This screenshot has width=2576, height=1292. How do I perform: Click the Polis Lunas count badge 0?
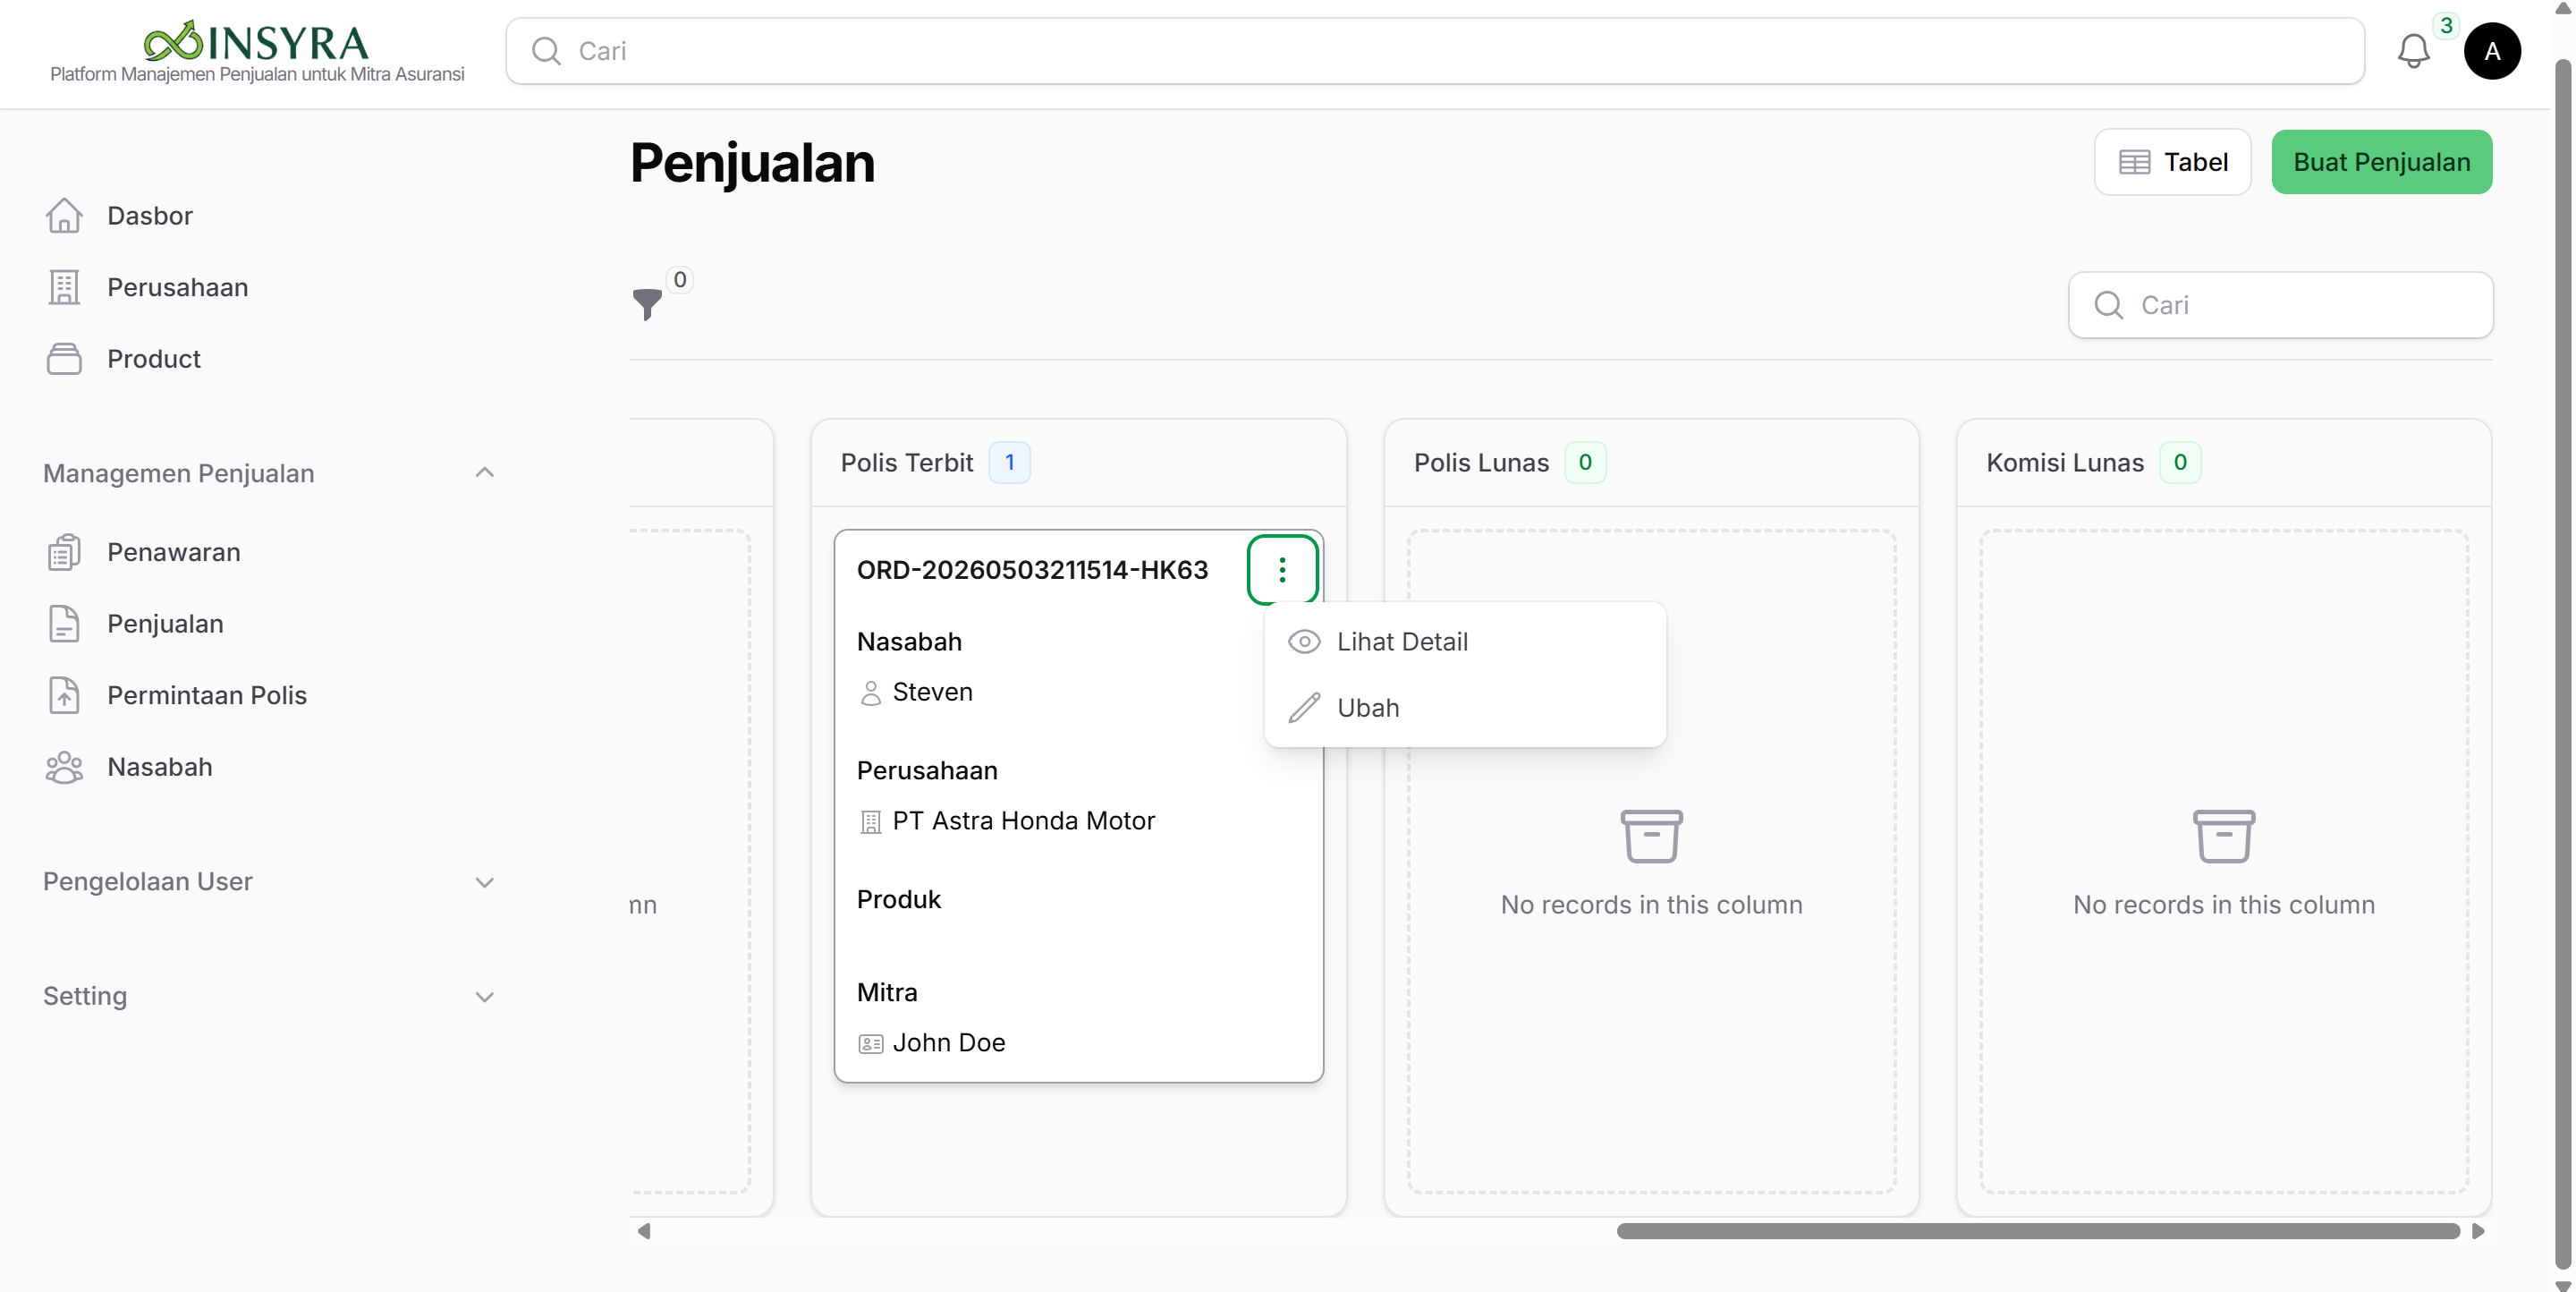(1585, 462)
